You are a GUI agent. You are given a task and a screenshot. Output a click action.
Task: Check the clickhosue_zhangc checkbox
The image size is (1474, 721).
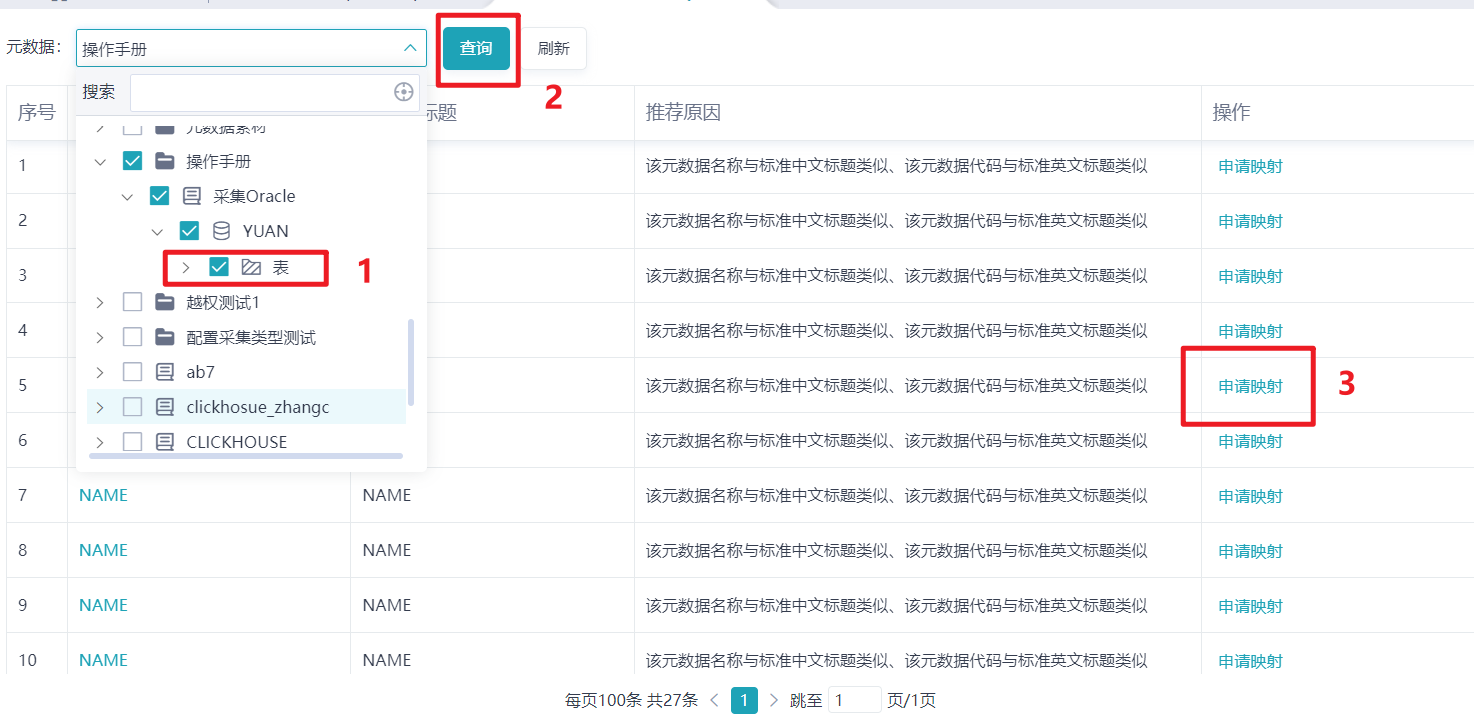(x=132, y=407)
